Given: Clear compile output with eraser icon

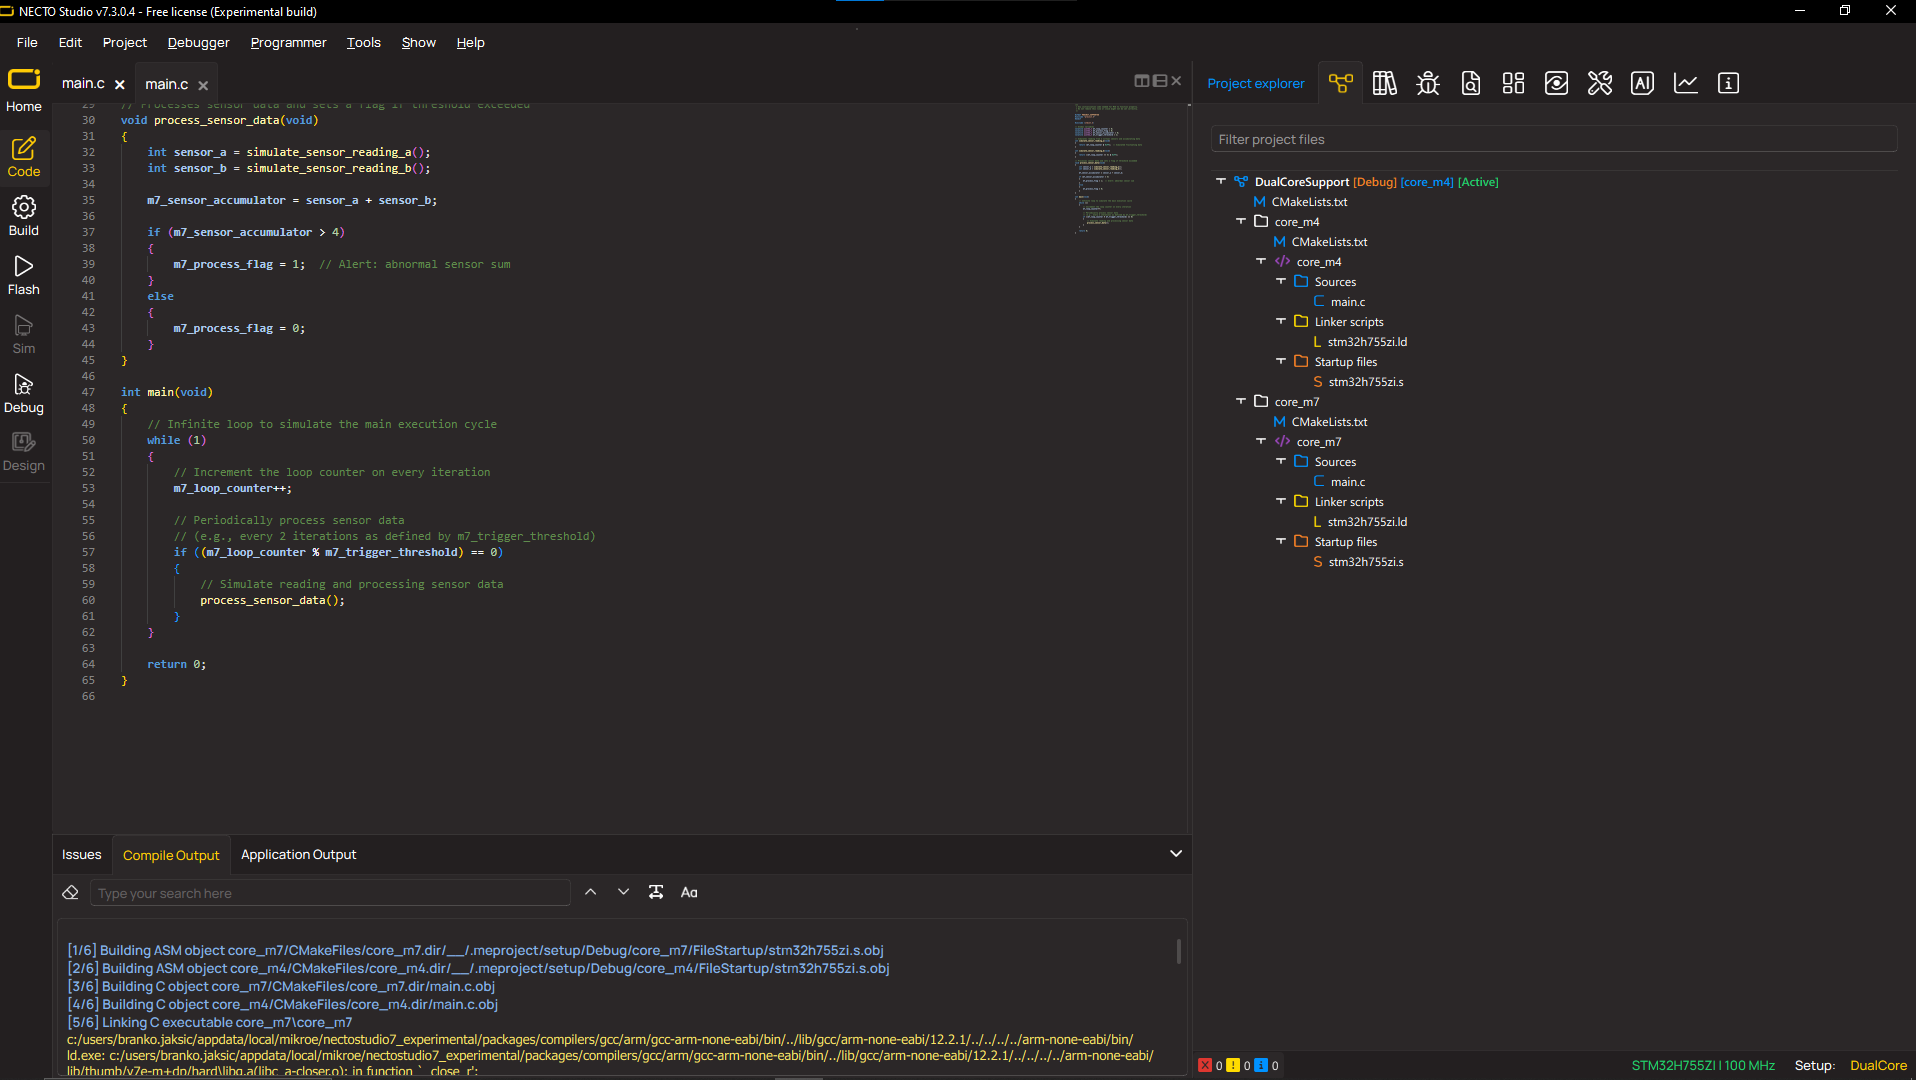Looking at the screenshot, I should 70,892.
